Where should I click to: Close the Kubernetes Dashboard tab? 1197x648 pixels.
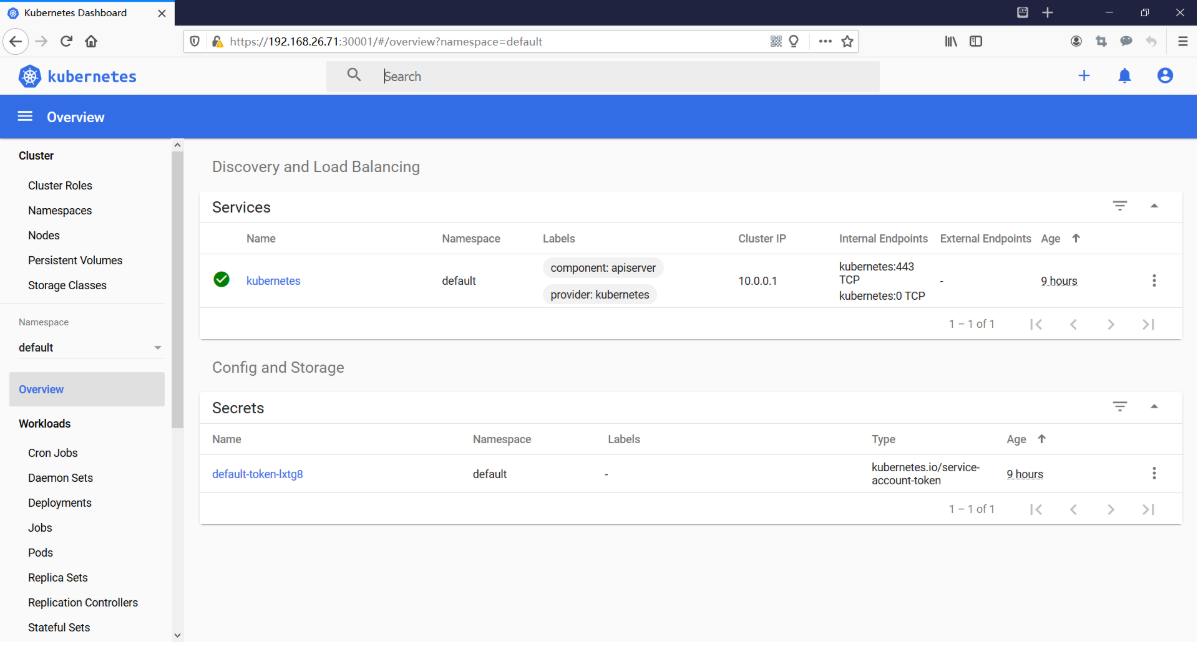point(162,13)
